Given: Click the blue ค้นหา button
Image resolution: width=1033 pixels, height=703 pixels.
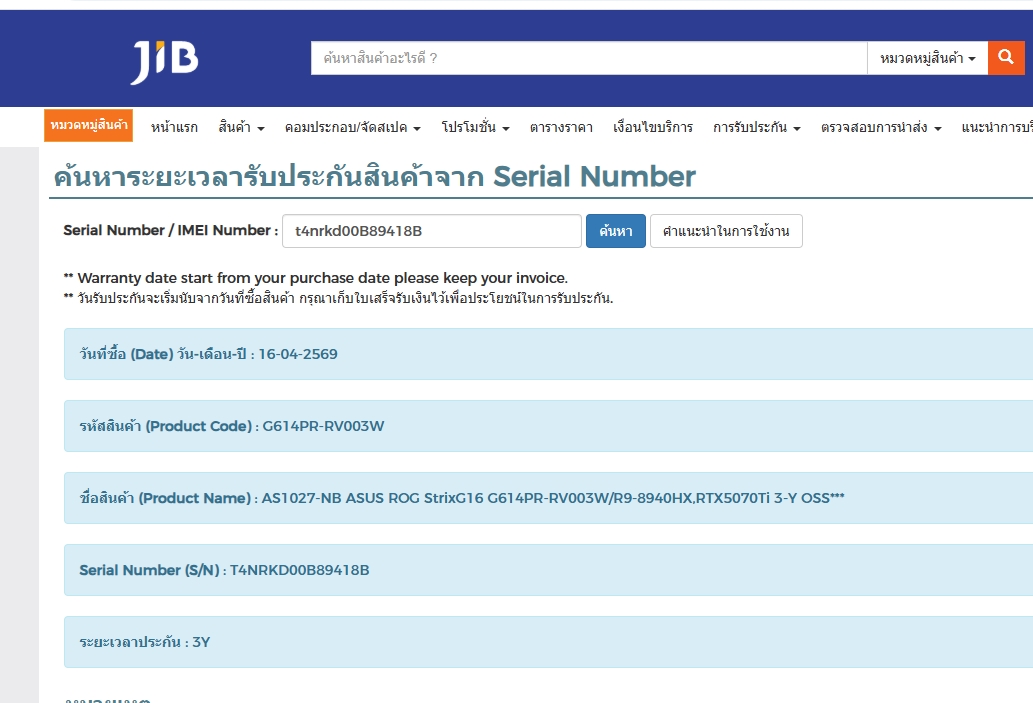Looking at the screenshot, I should (x=616, y=231).
